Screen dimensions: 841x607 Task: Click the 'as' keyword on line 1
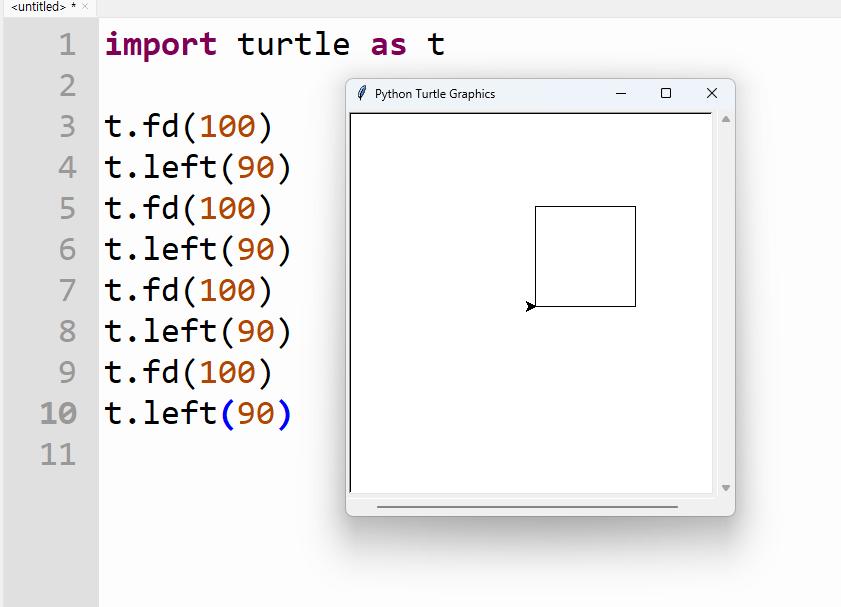[x=388, y=46]
